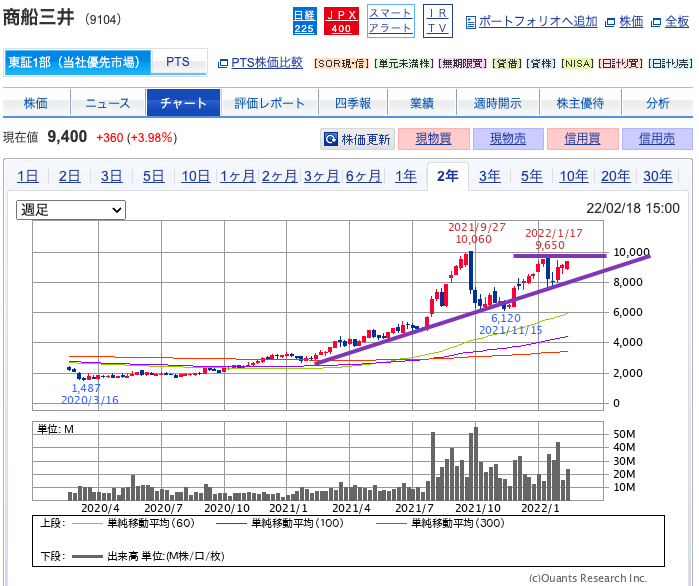Select the 30年 chart range
The image size is (699, 586).
(x=658, y=176)
